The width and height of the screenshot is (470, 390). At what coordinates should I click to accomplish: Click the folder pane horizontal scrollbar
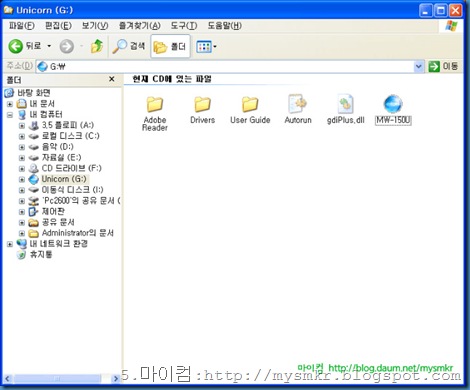57,379
